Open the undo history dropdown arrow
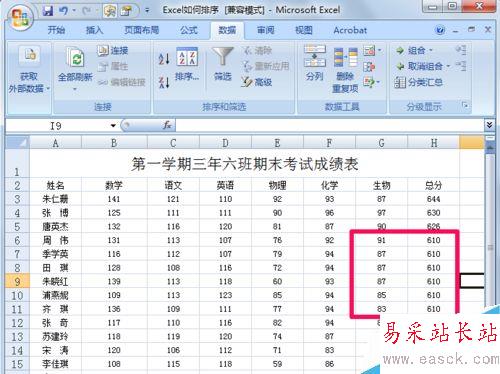The height and width of the screenshot is (374, 500). click(74, 11)
